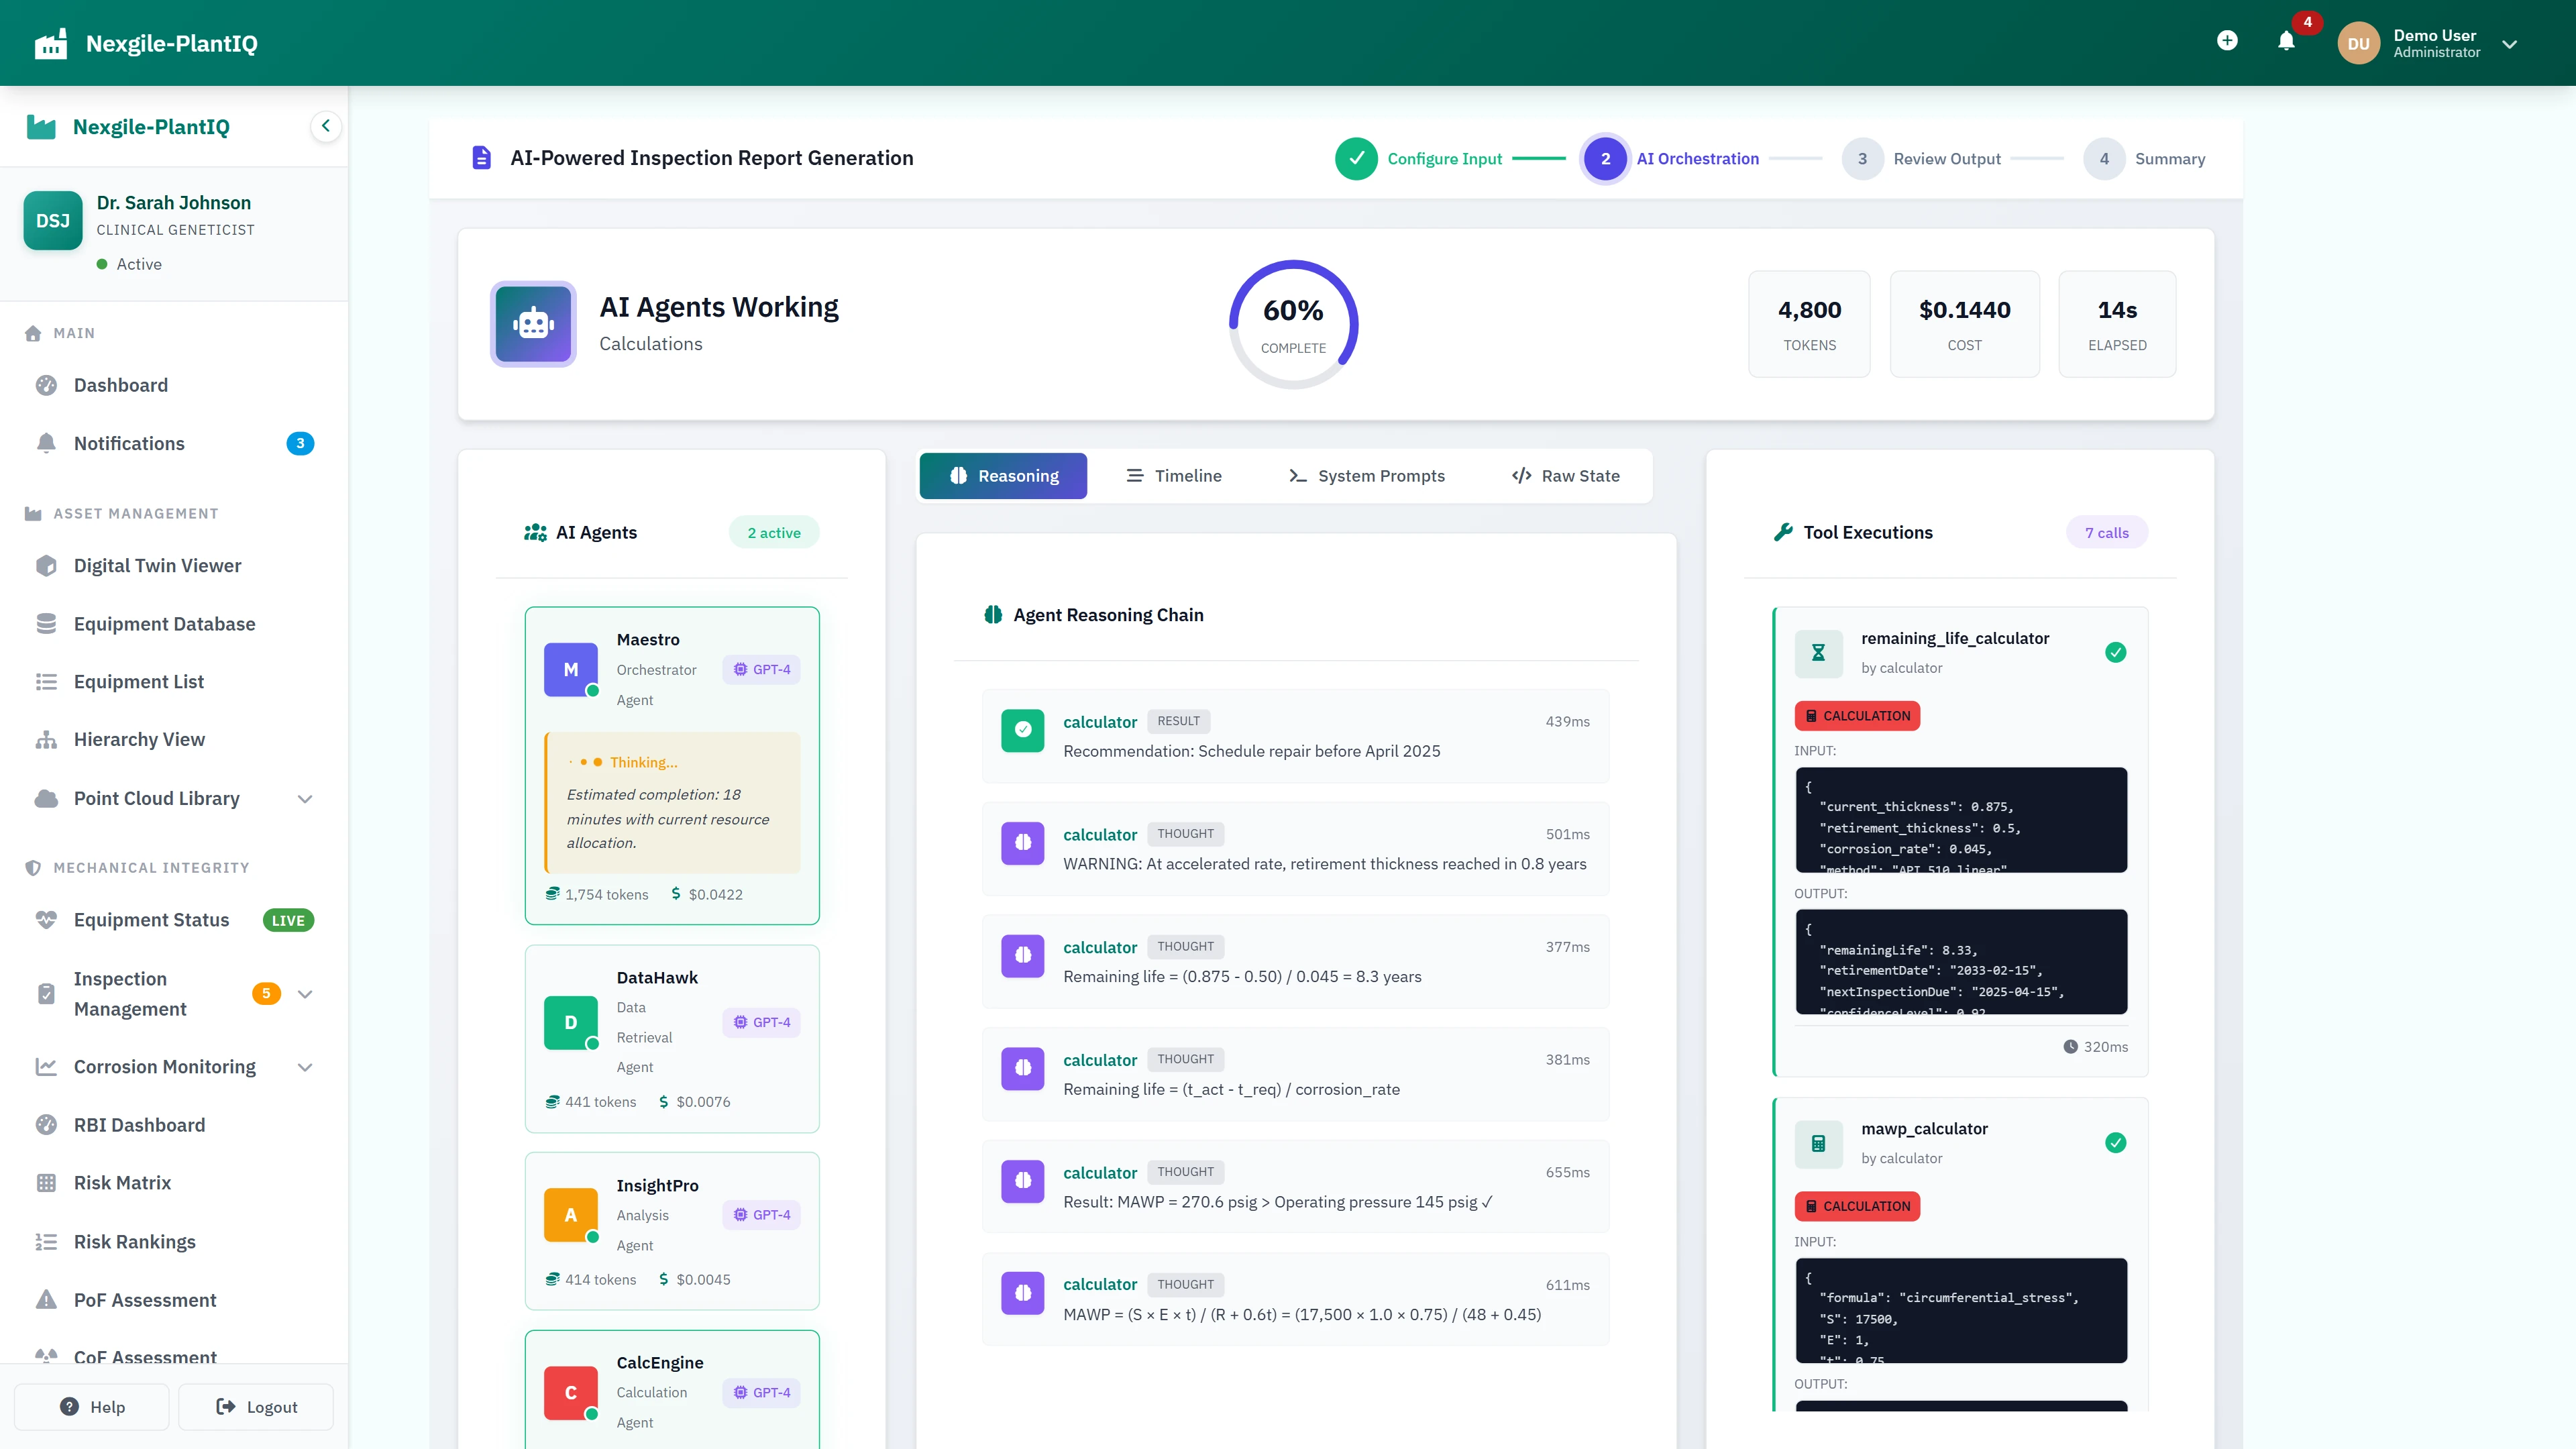Viewport: 2576px width, 1449px height.
Task: Click the AI Agents robot icon
Action: 533,324
